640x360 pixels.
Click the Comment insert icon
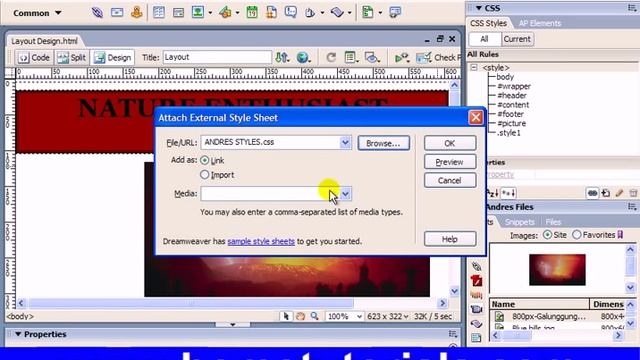coord(291,12)
